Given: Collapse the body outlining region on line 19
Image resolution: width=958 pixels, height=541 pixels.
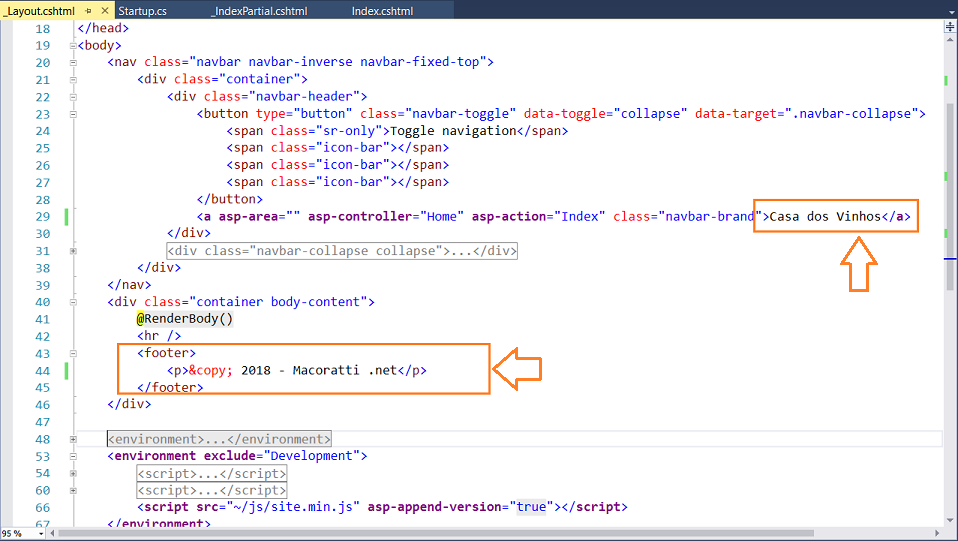Looking at the screenshot, I should click(73, 46).
